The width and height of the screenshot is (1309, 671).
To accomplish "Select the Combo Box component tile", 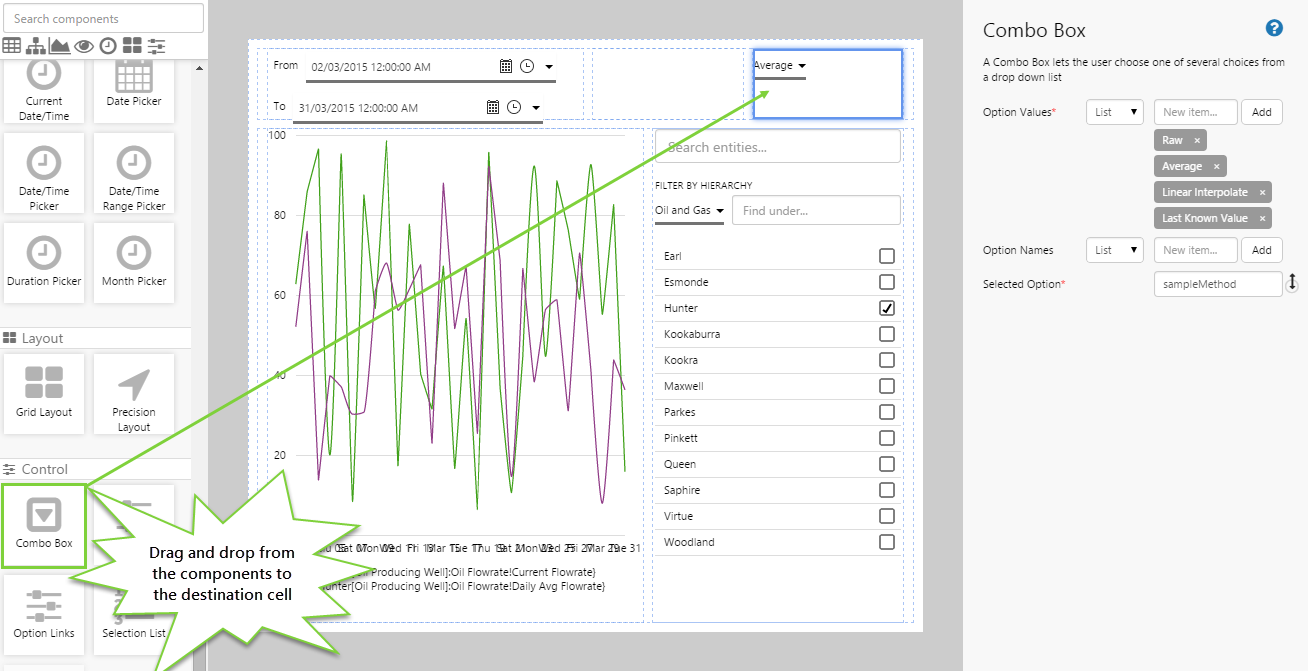I will 44,525.
